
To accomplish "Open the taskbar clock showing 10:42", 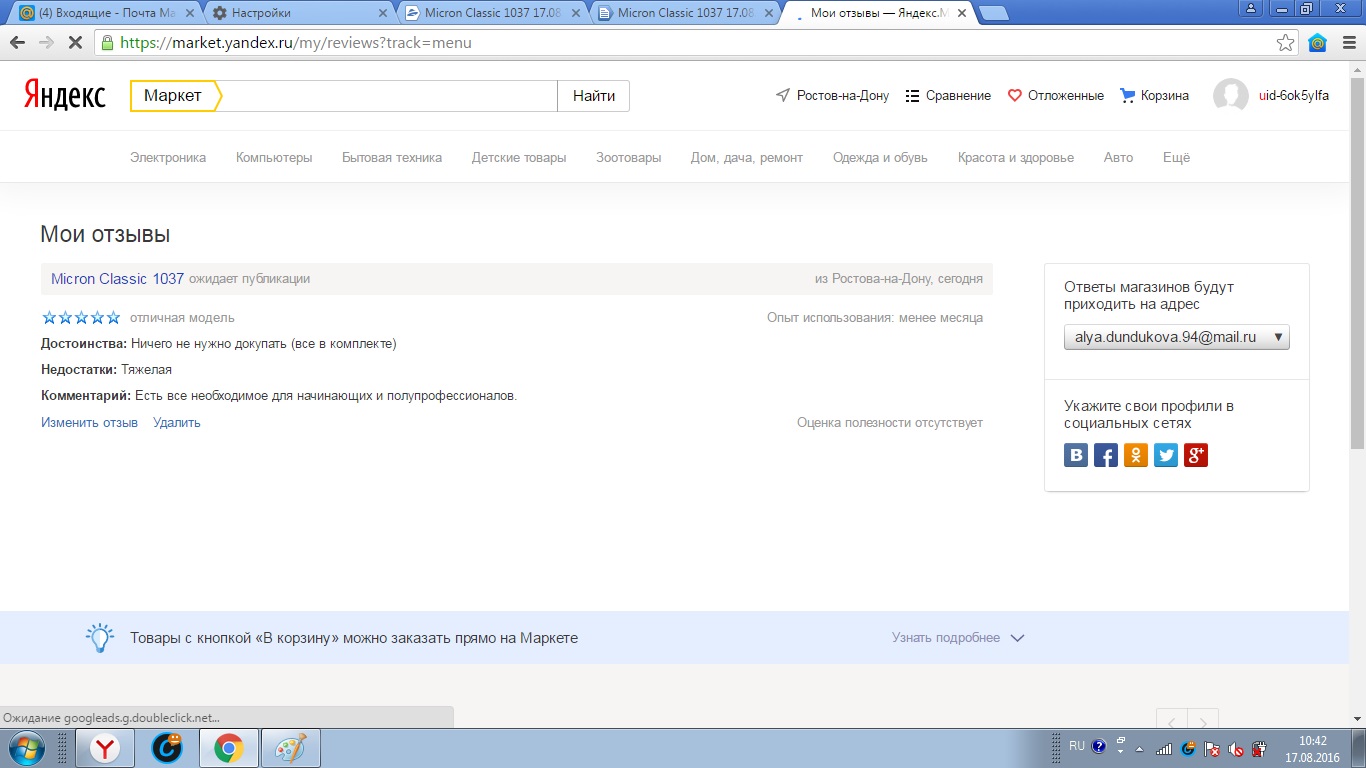I will point(1313,749).
